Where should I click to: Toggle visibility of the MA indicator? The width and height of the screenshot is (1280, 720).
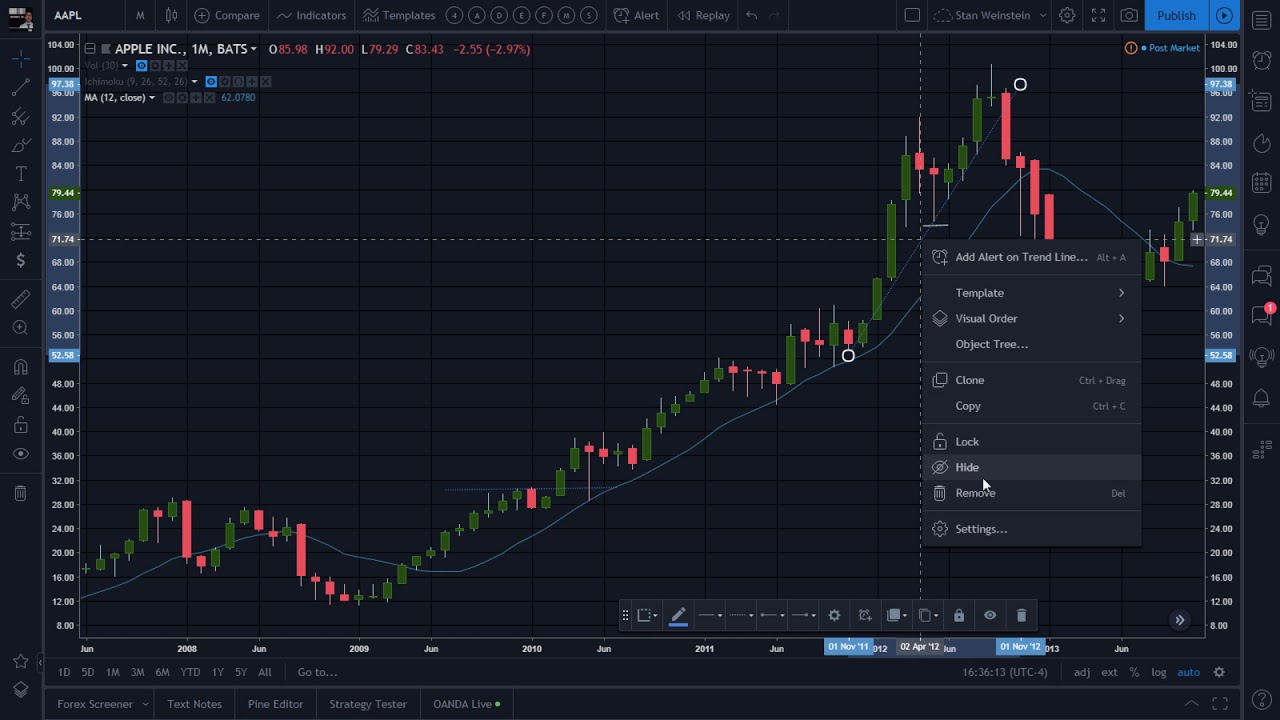click(169, 98)
